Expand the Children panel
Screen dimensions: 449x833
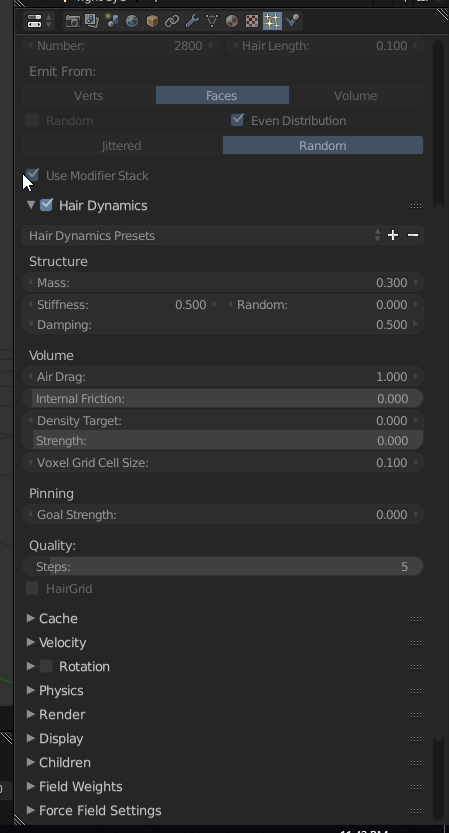coord(31,762)
